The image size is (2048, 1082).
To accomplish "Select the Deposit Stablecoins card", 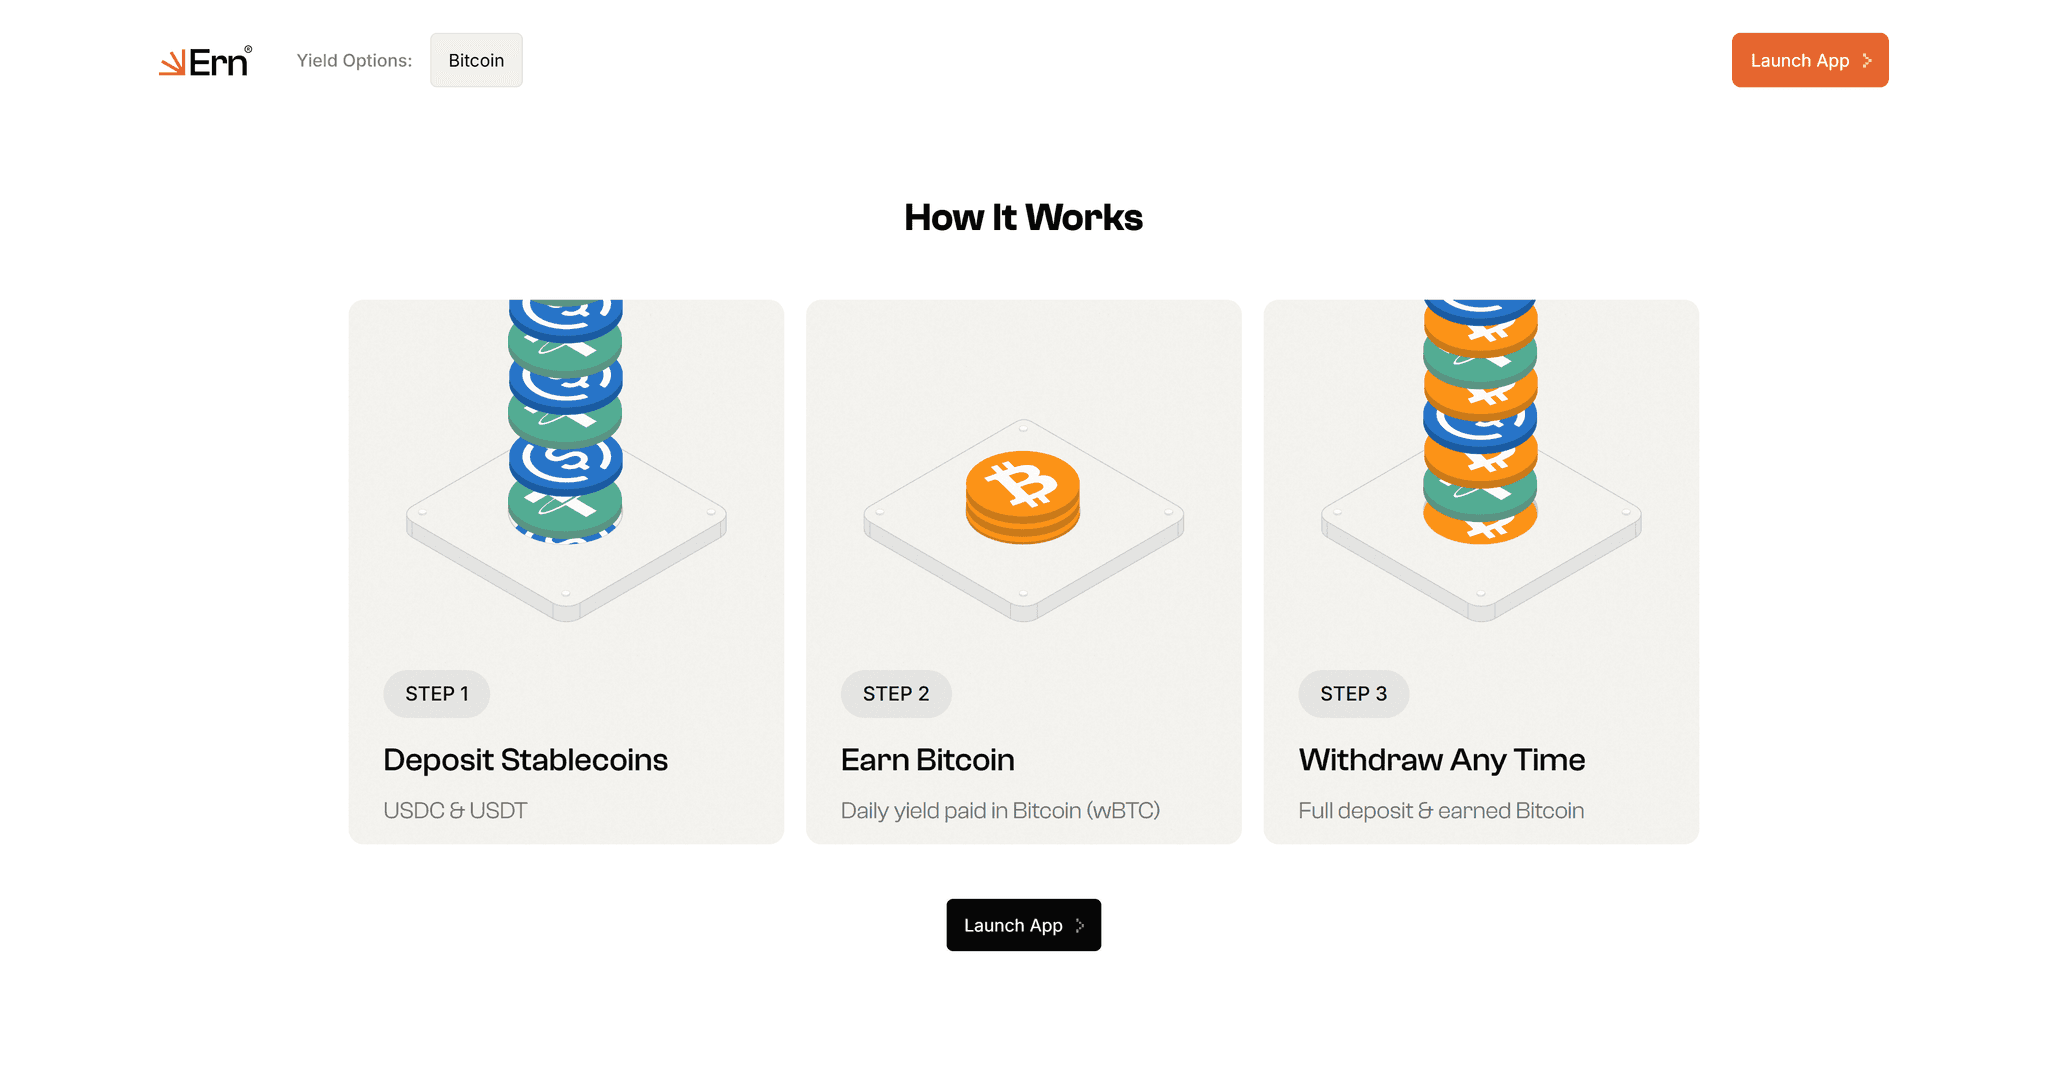I will tap(566, 572).
